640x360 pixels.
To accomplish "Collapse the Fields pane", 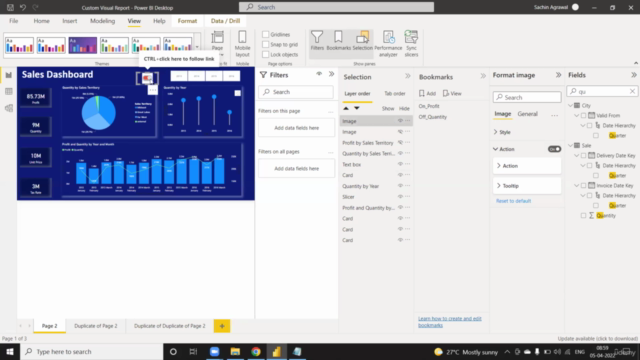I will pos(633,75).
